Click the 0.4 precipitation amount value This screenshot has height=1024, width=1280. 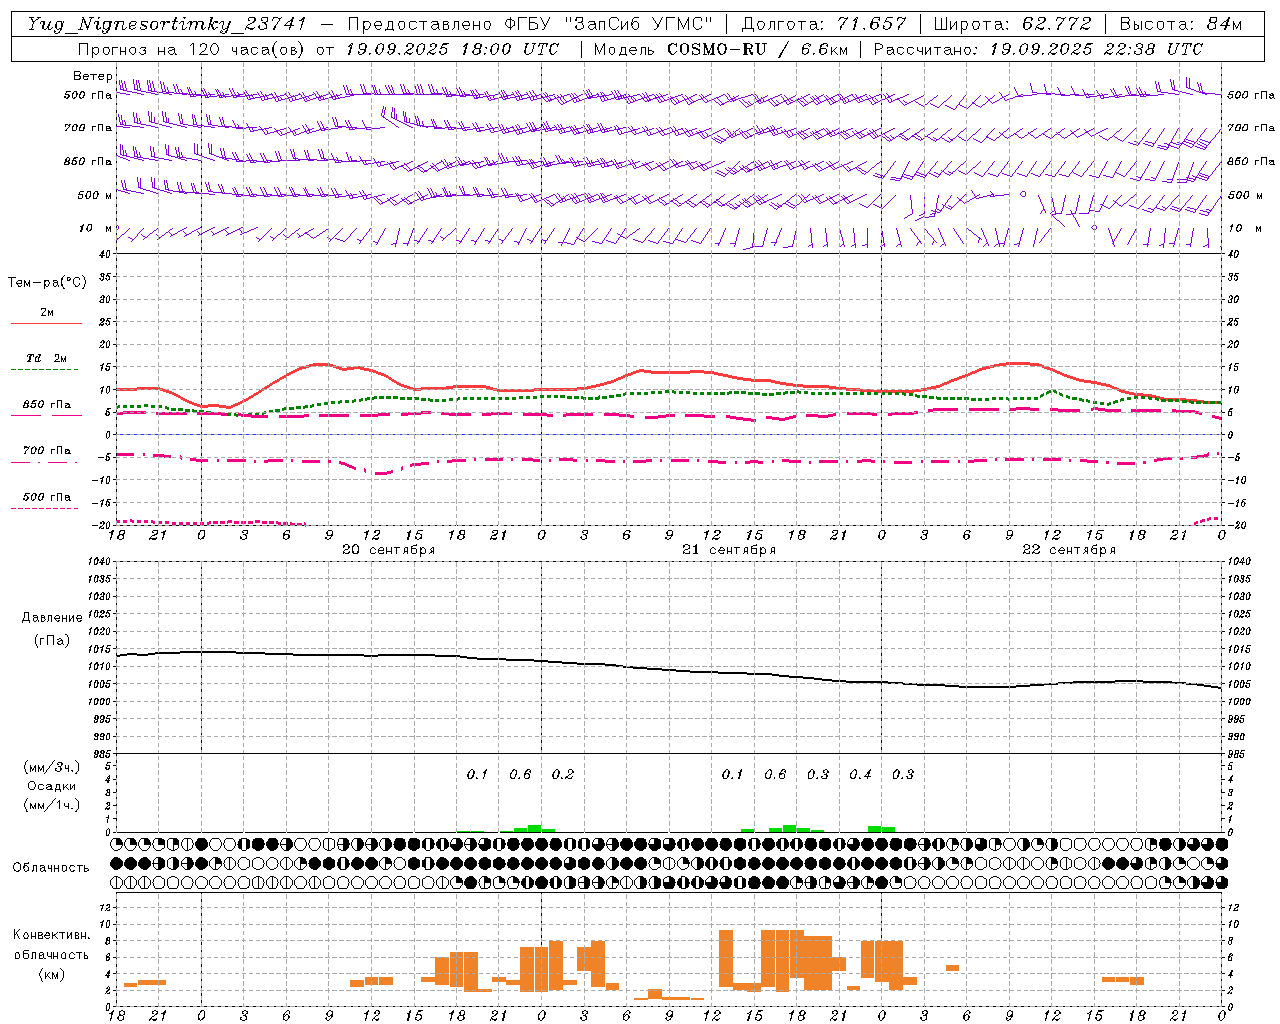(x=860, y=774)
